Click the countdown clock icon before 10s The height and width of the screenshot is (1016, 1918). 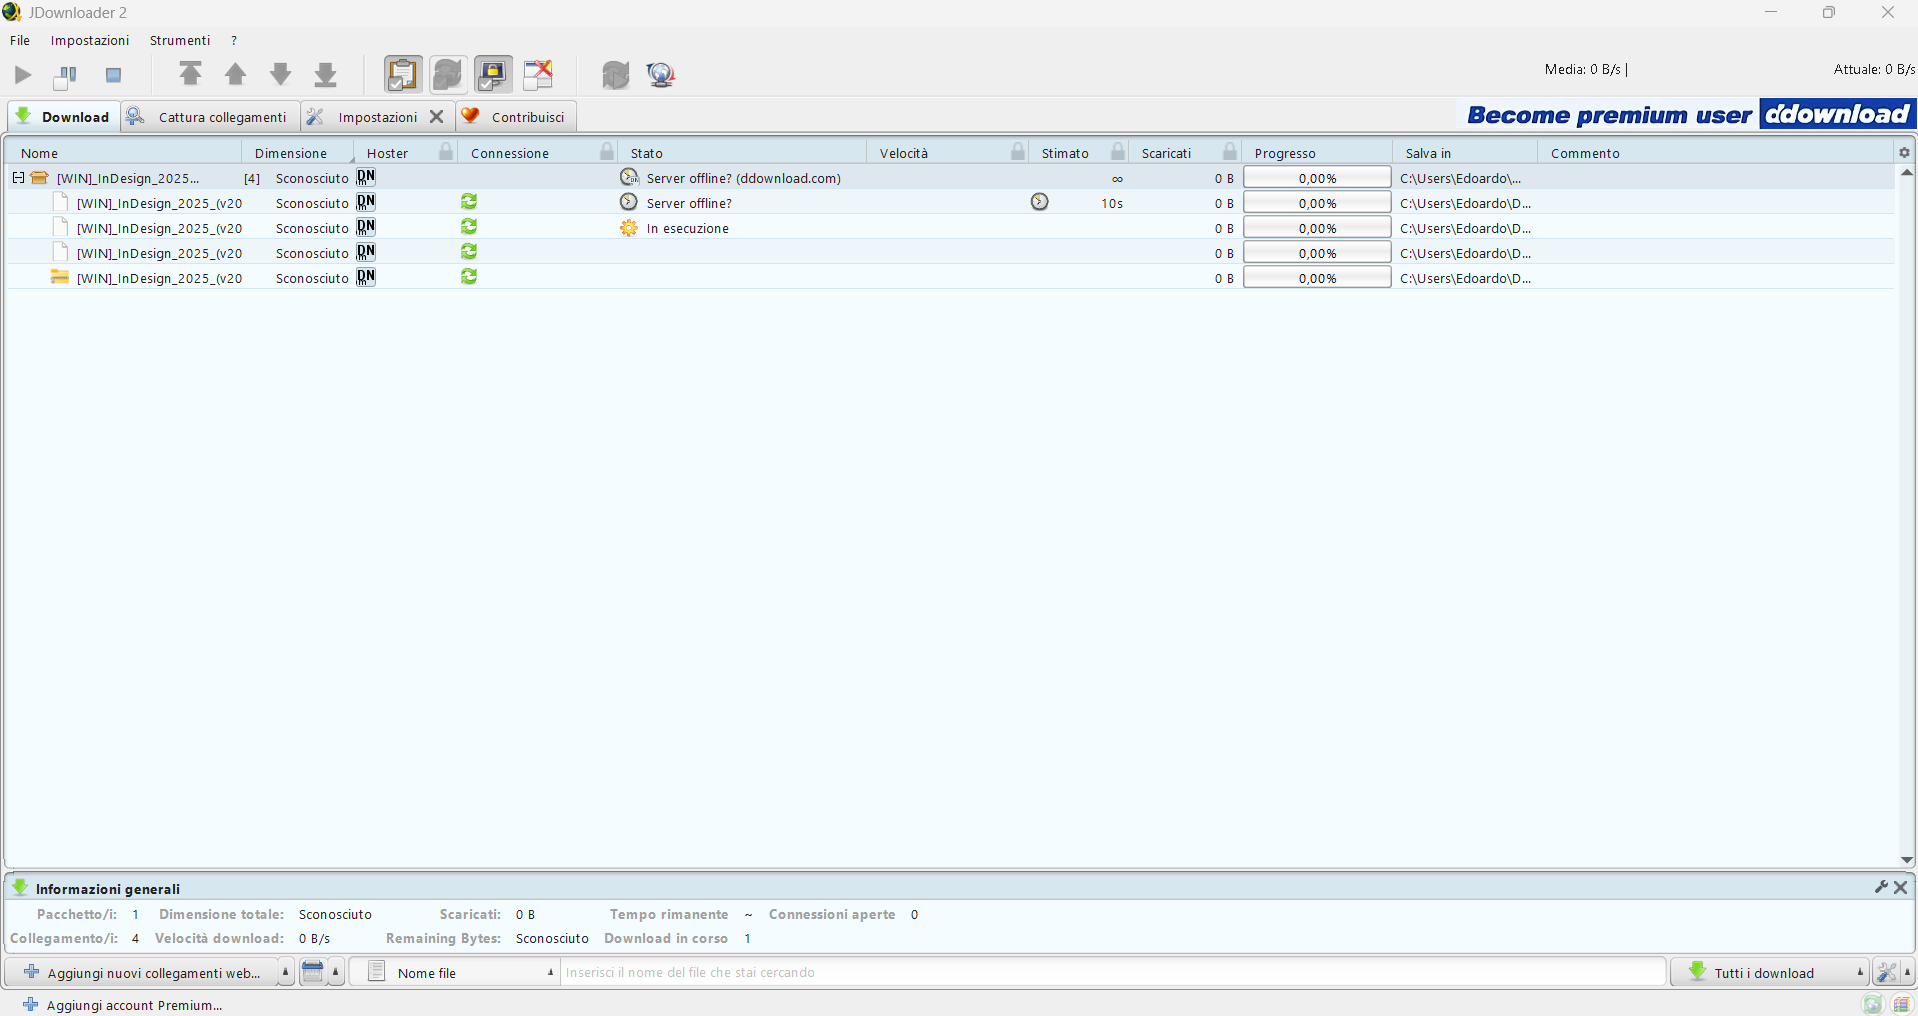(1040, 202)
